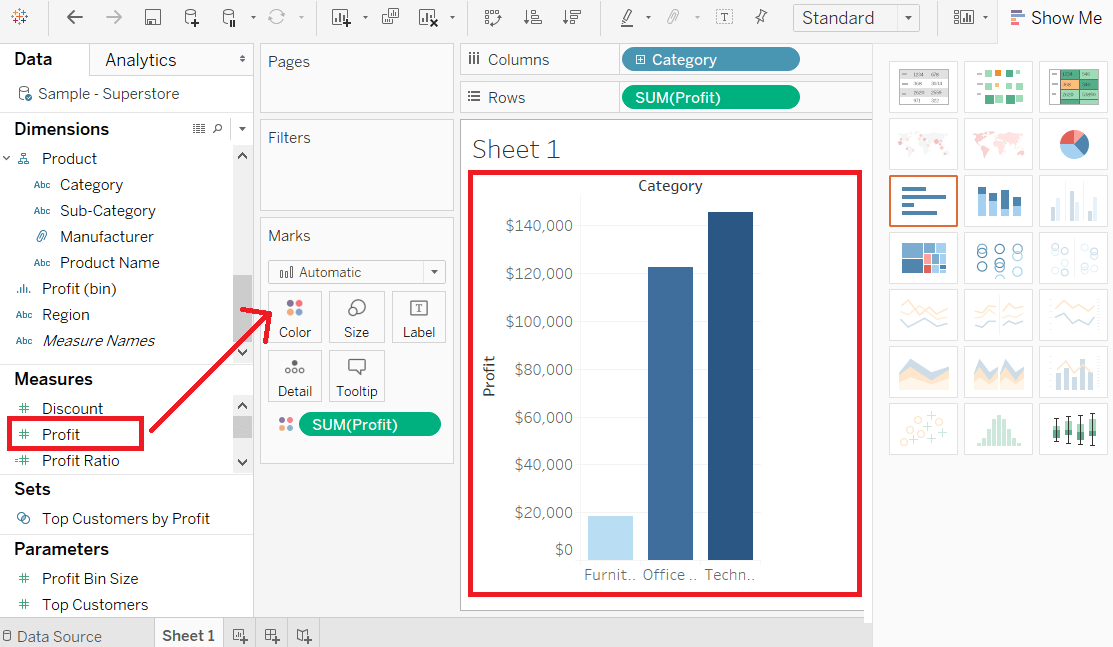Choose treemap chart in Show Me
1113x647 pixels.
(x=923, y=258)
